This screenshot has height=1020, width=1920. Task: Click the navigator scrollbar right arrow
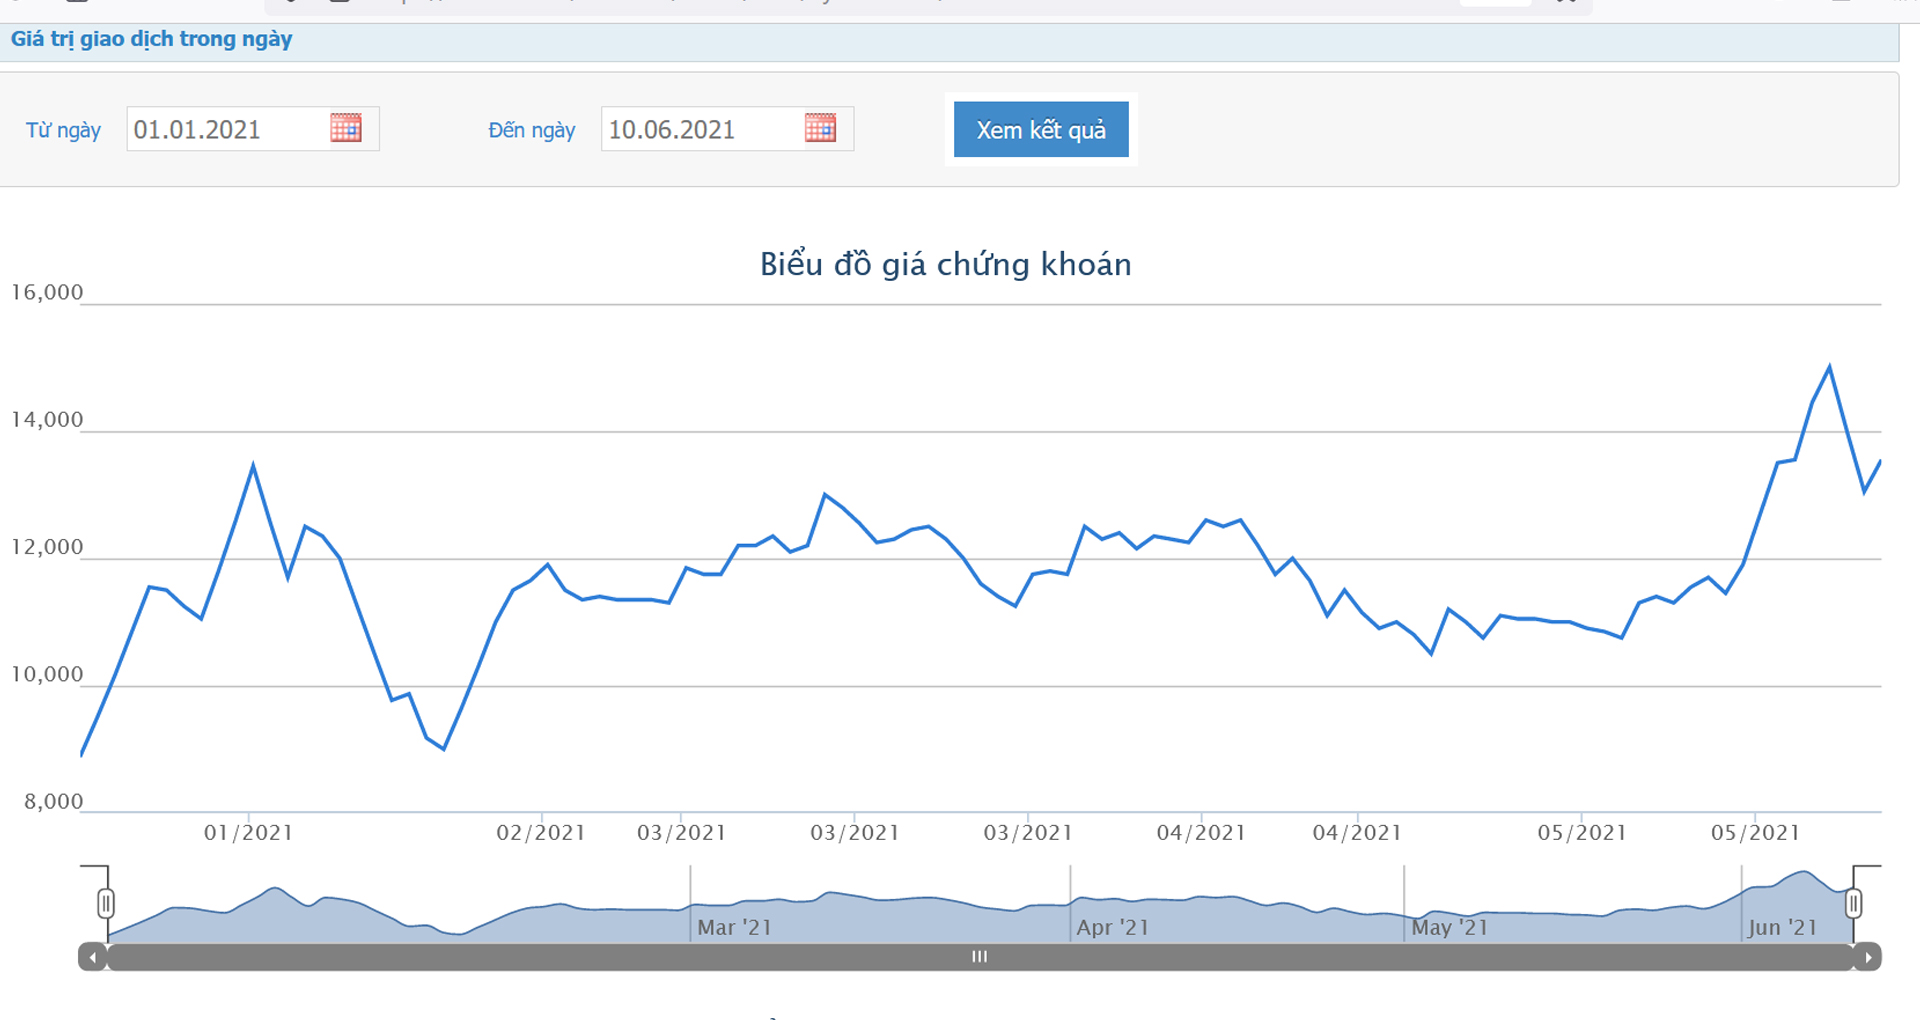tap(1867, 957)
